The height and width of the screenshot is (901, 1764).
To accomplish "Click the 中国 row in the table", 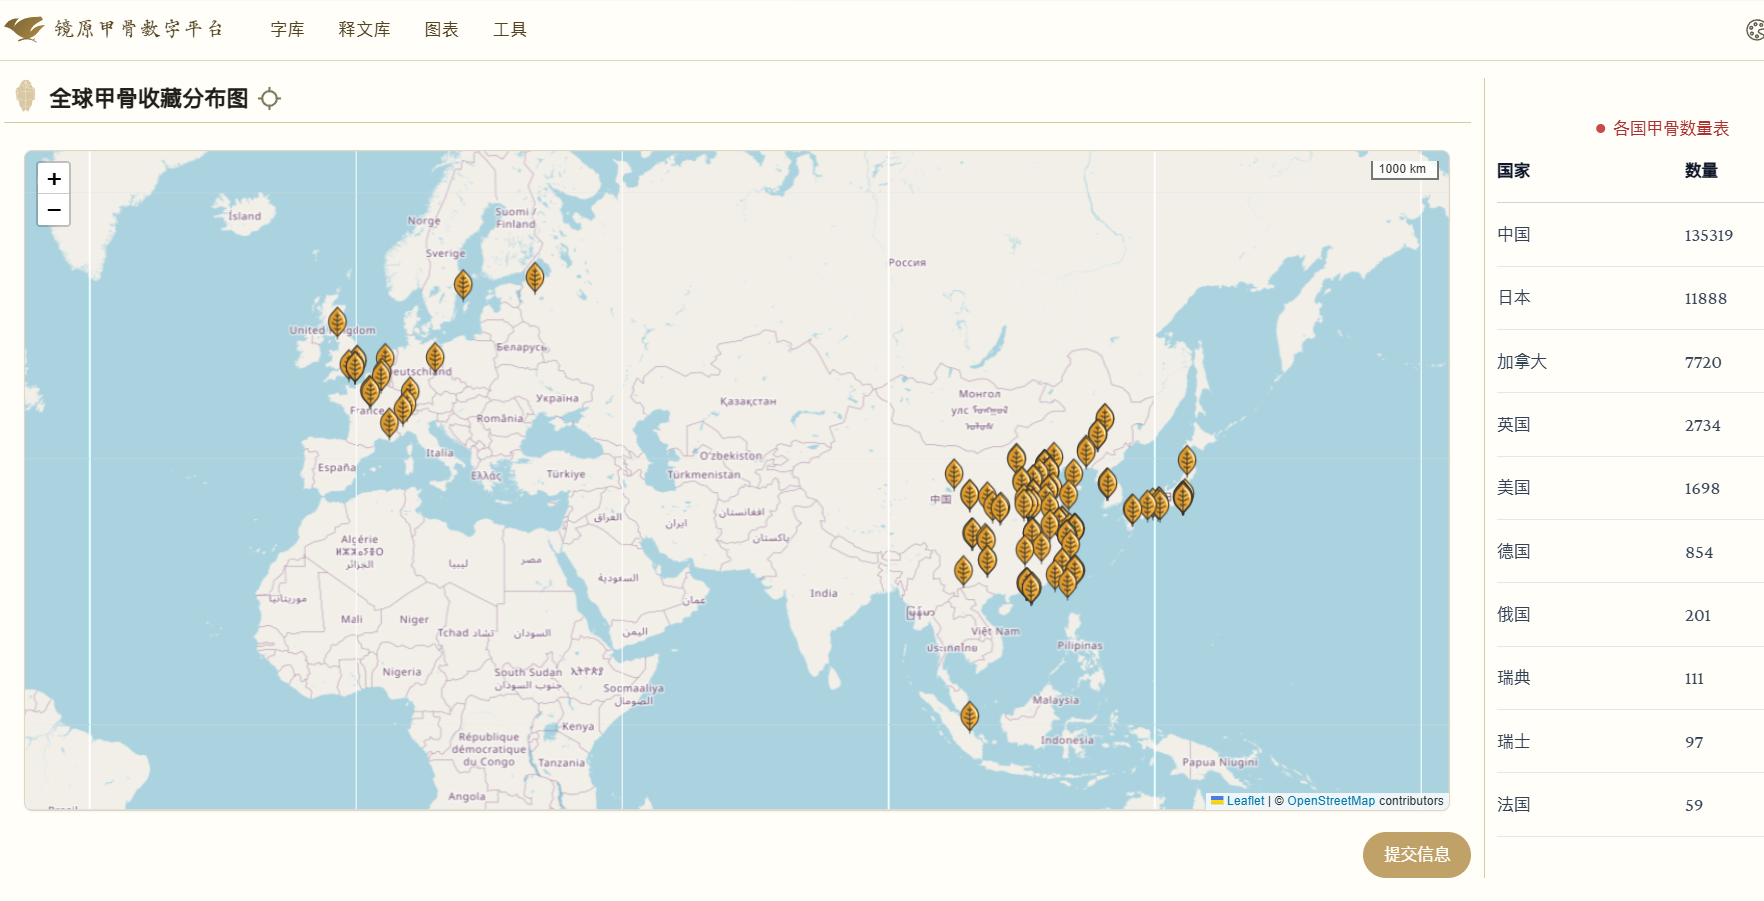I will tap(1630, 235).
